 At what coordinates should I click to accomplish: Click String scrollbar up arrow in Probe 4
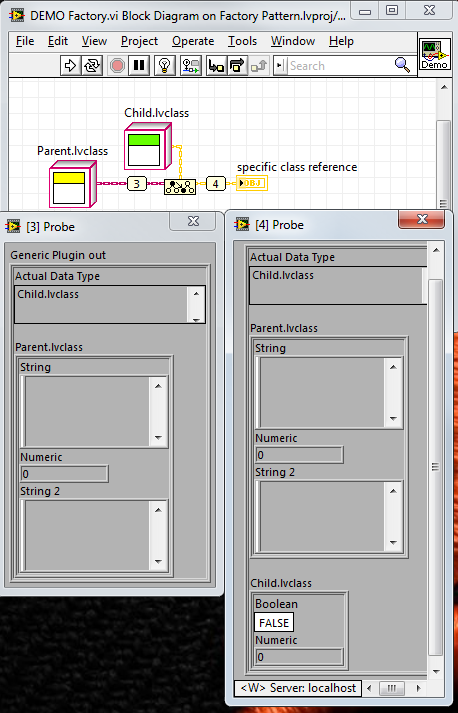pos(393,367)
